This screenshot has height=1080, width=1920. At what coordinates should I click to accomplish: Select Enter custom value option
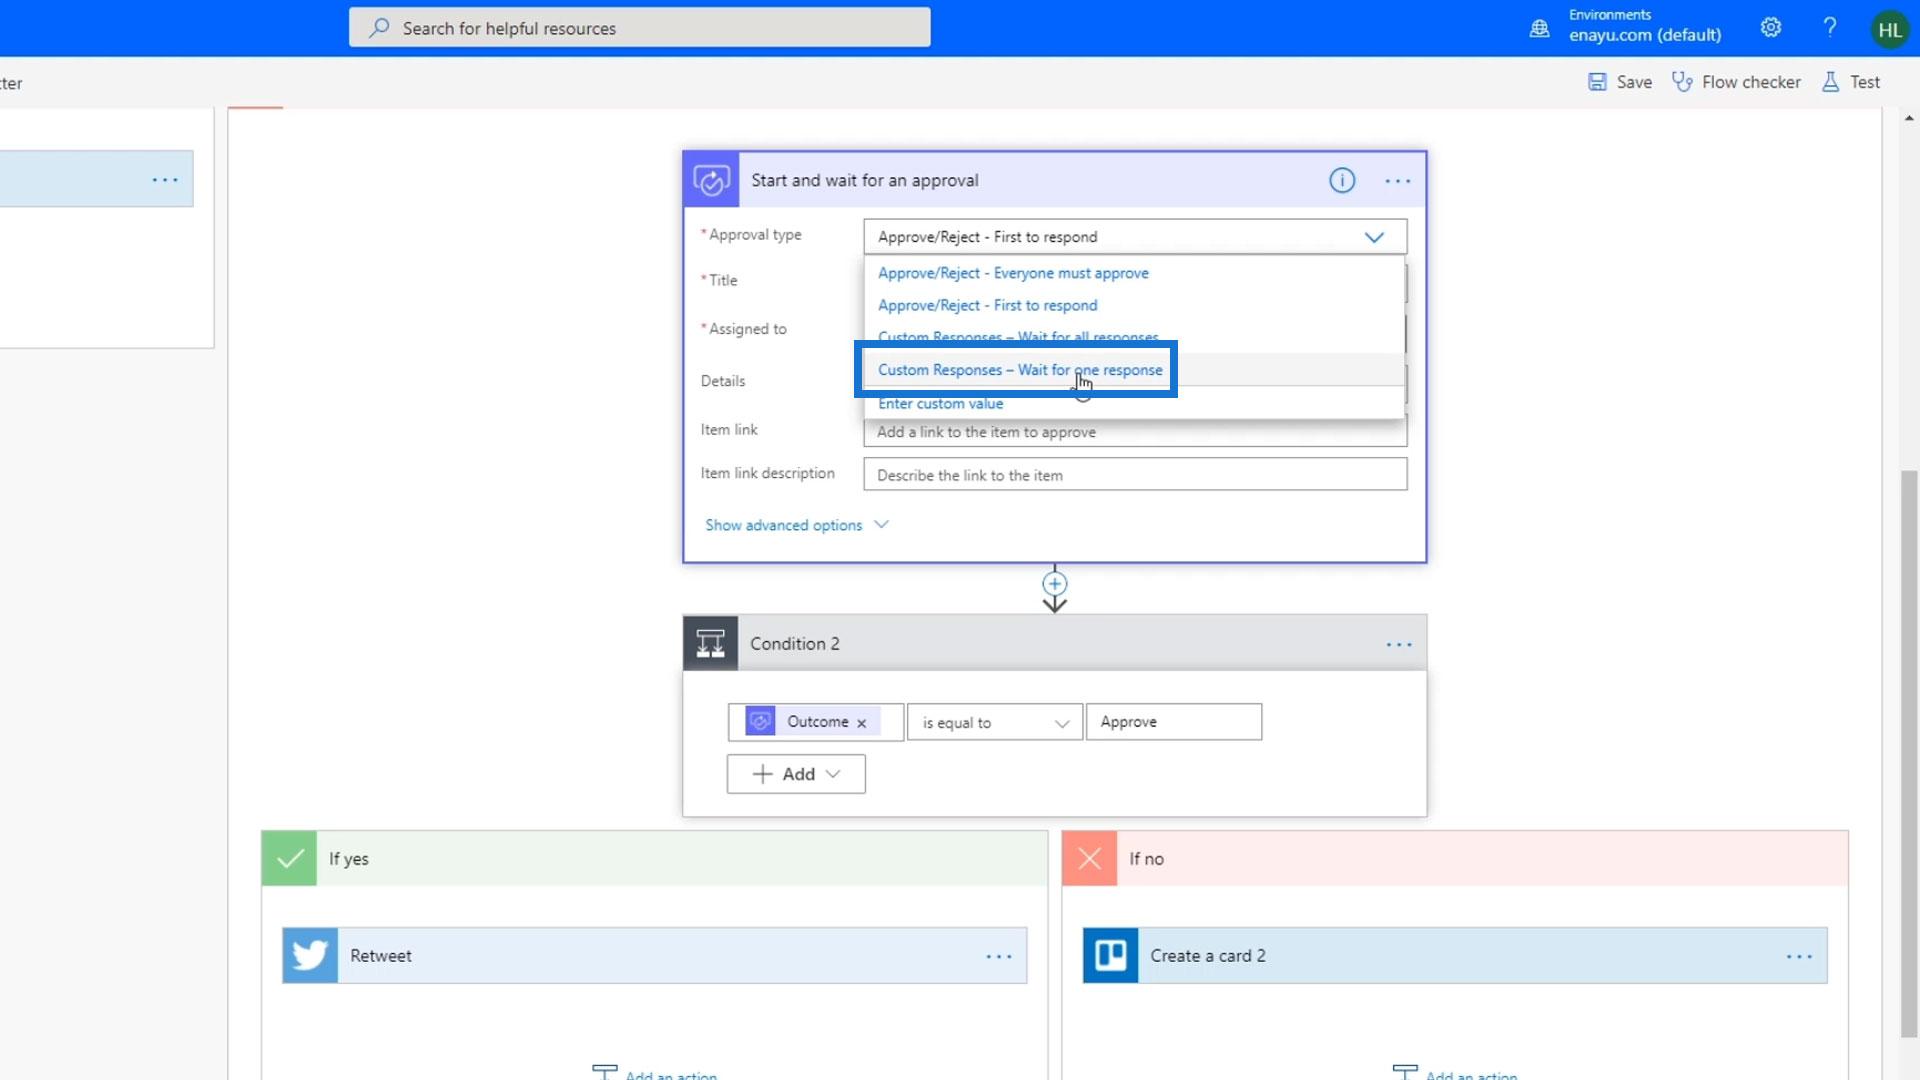[x=940, y=404]
